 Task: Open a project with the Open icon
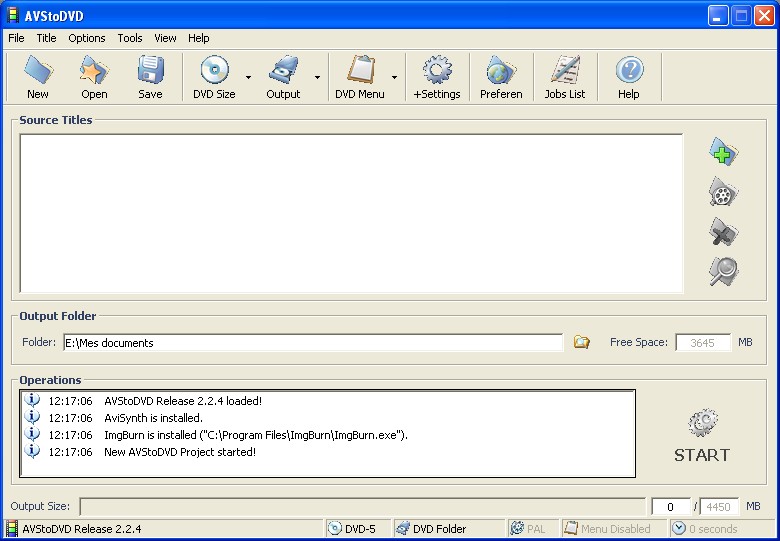pyautogui.click(x=94, y=76)
